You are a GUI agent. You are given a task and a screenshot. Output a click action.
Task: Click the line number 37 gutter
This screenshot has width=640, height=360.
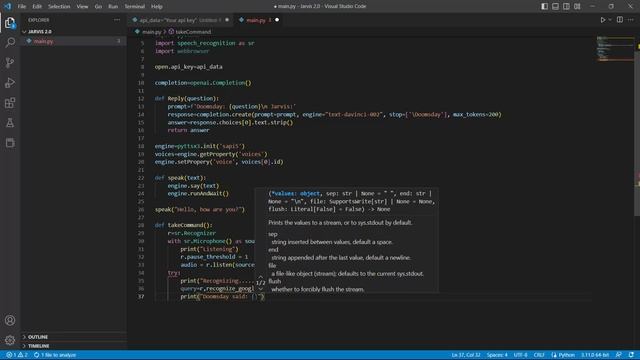click(x=141, y=296)
